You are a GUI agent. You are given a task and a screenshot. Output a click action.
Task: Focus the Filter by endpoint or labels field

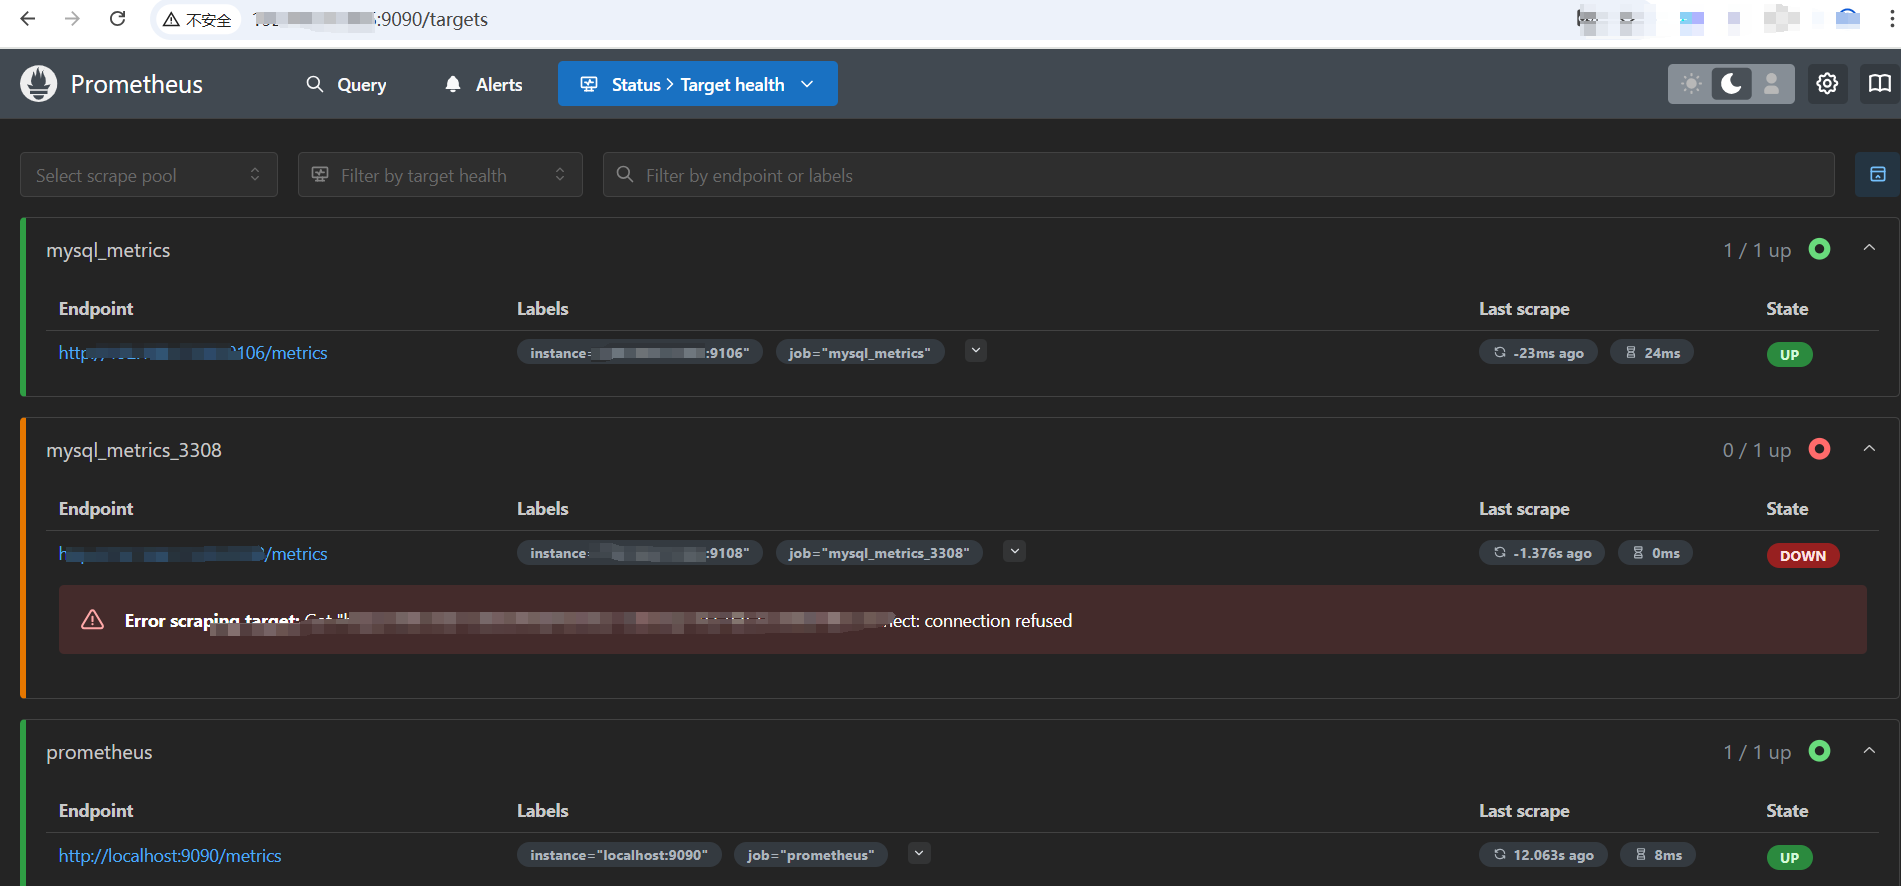tap(1218, 175)
